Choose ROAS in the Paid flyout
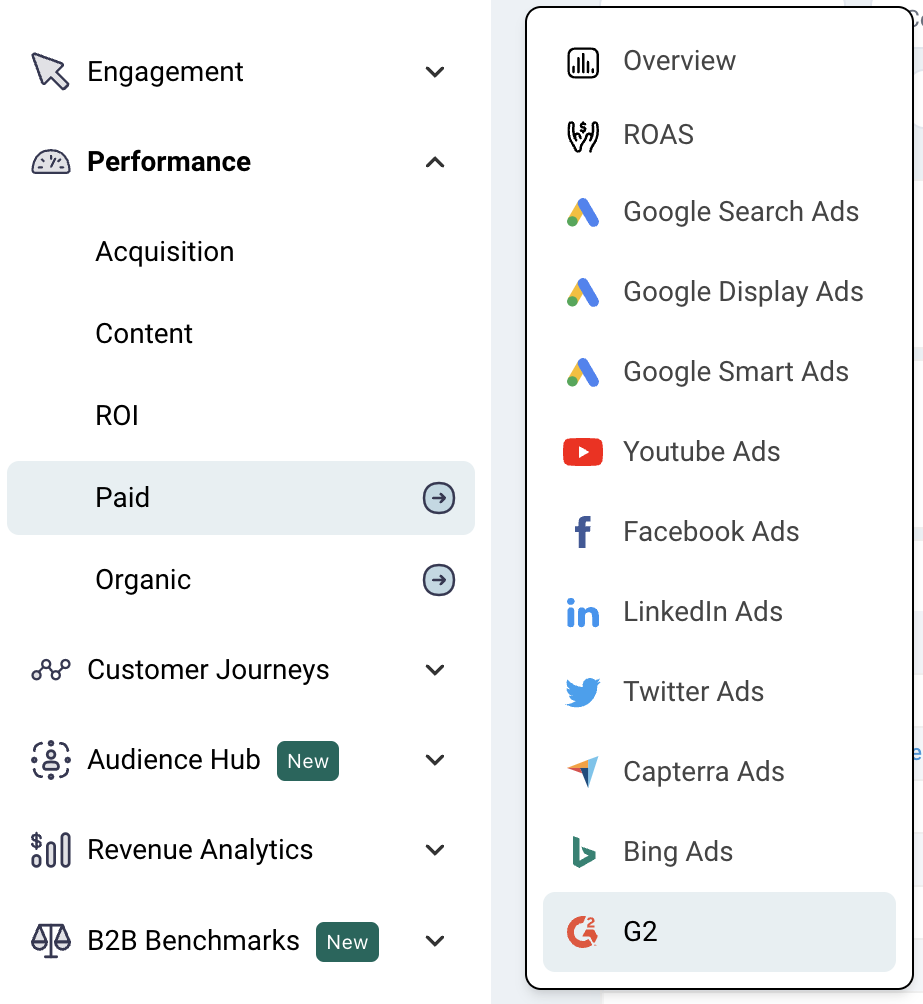The width and height of the screenshot is (923, 1004). 658,135
